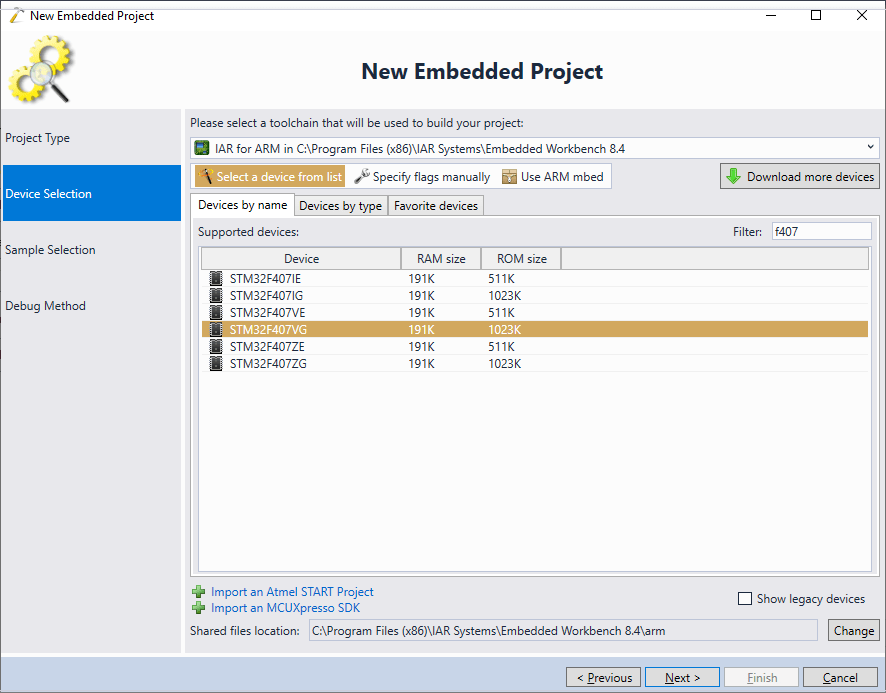Click the wrench icon for manual flags
The image size is (886, 693).
(362, 176)
